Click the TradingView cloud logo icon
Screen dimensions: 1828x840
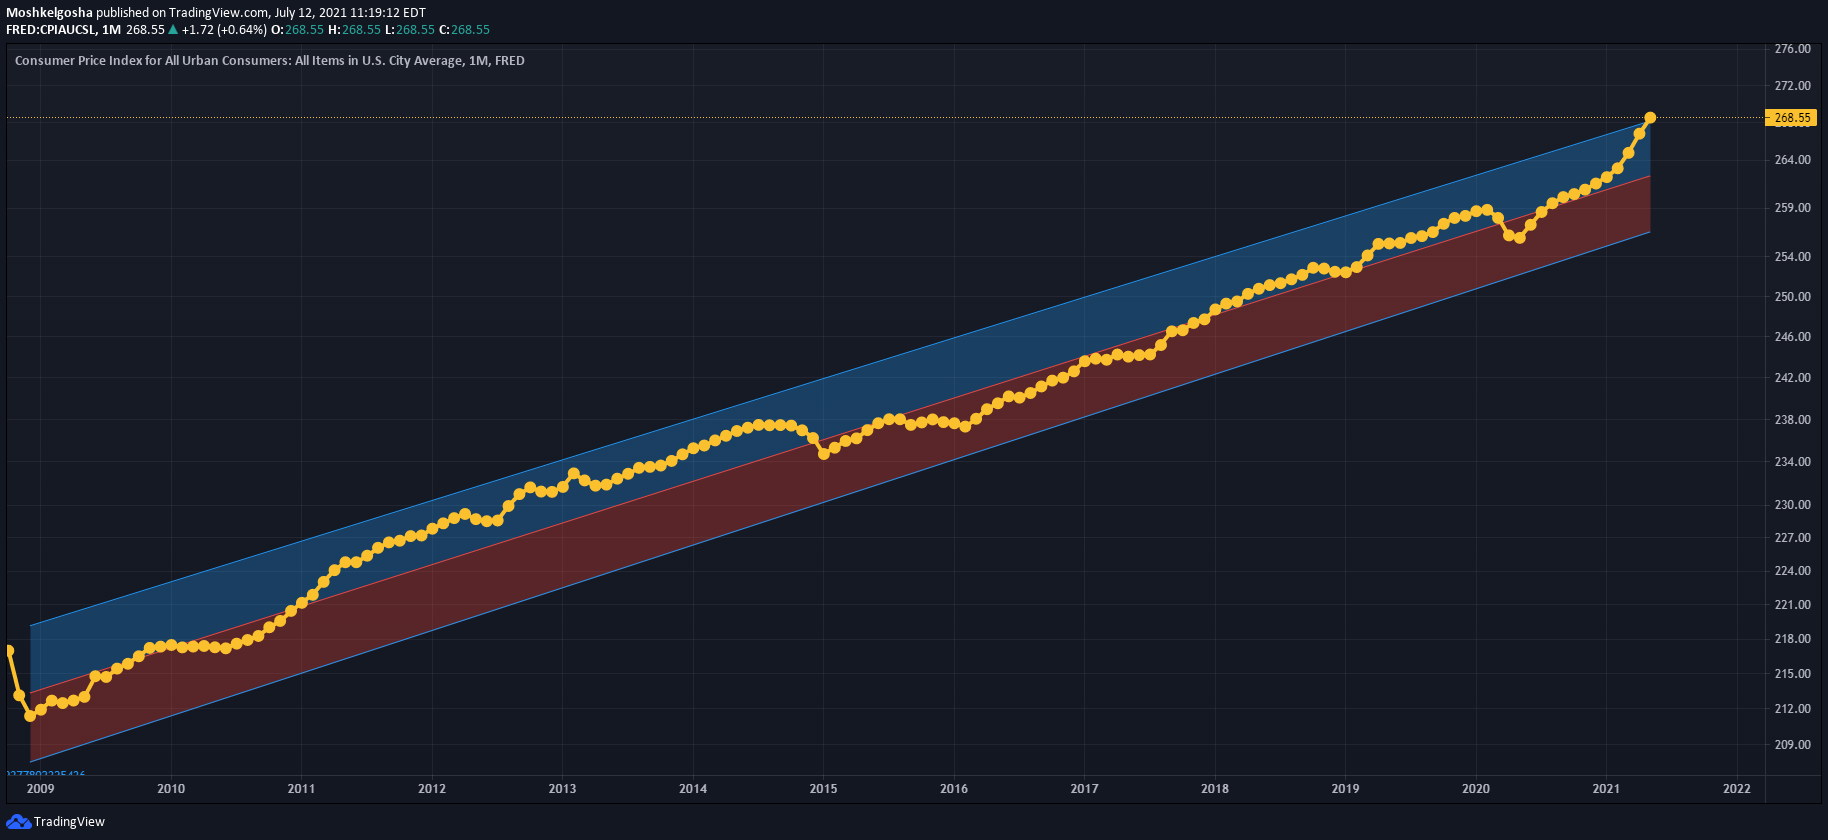18,821
